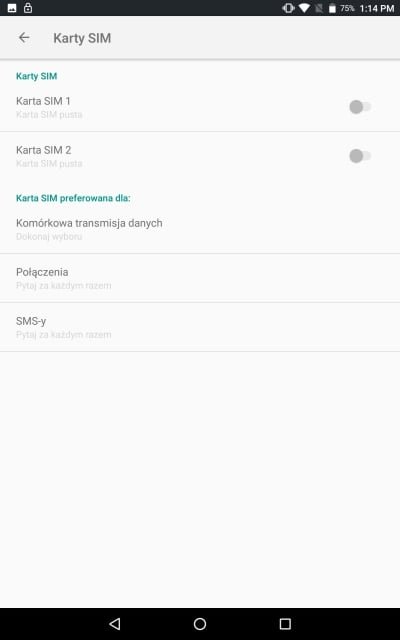Tap the vibrate mode status icon

[288, 8]
